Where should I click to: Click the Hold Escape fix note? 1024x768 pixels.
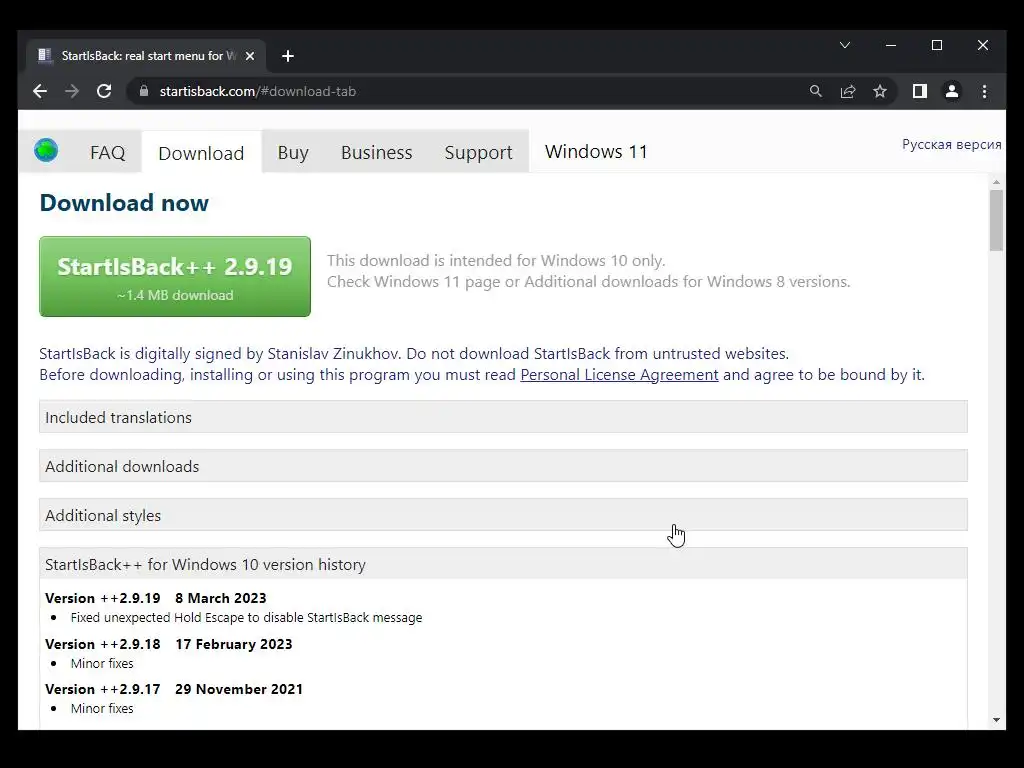[x=246, y=618]
